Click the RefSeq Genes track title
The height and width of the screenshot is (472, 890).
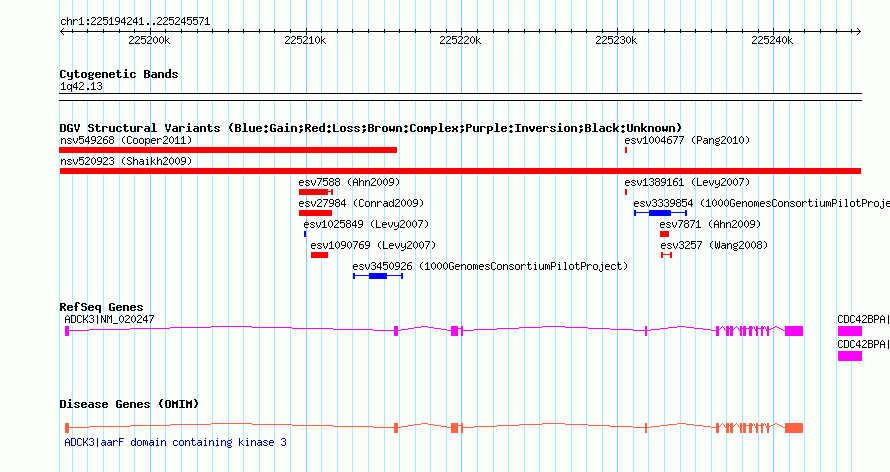[x=101, y=307]
